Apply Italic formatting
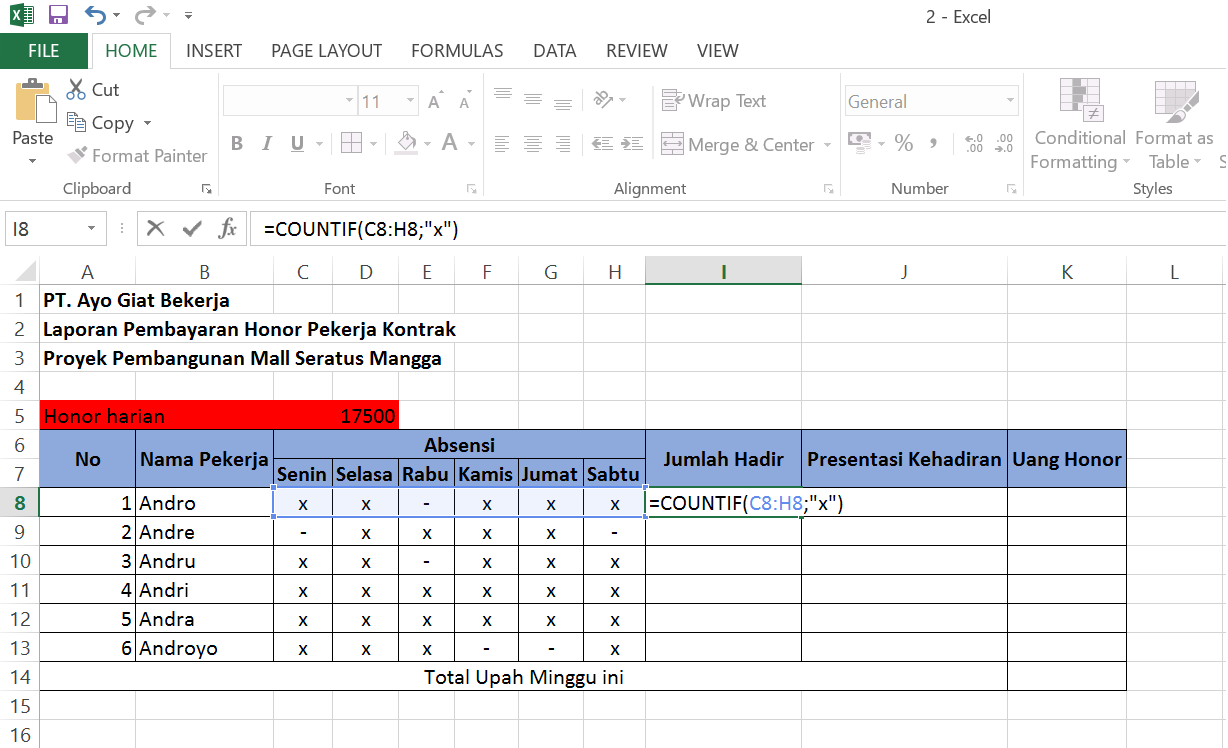1228x748 pixels. (x=266, y=143)
